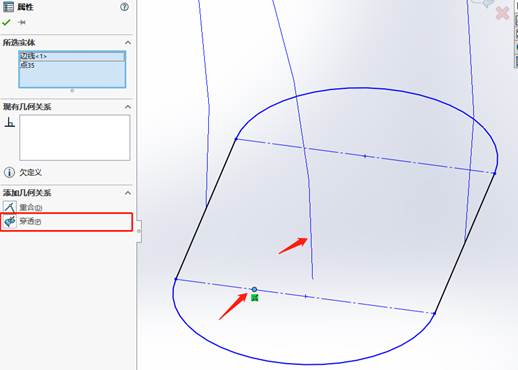Click the Properties panel icon in header

pyautogui.click(x=8, y=7)
